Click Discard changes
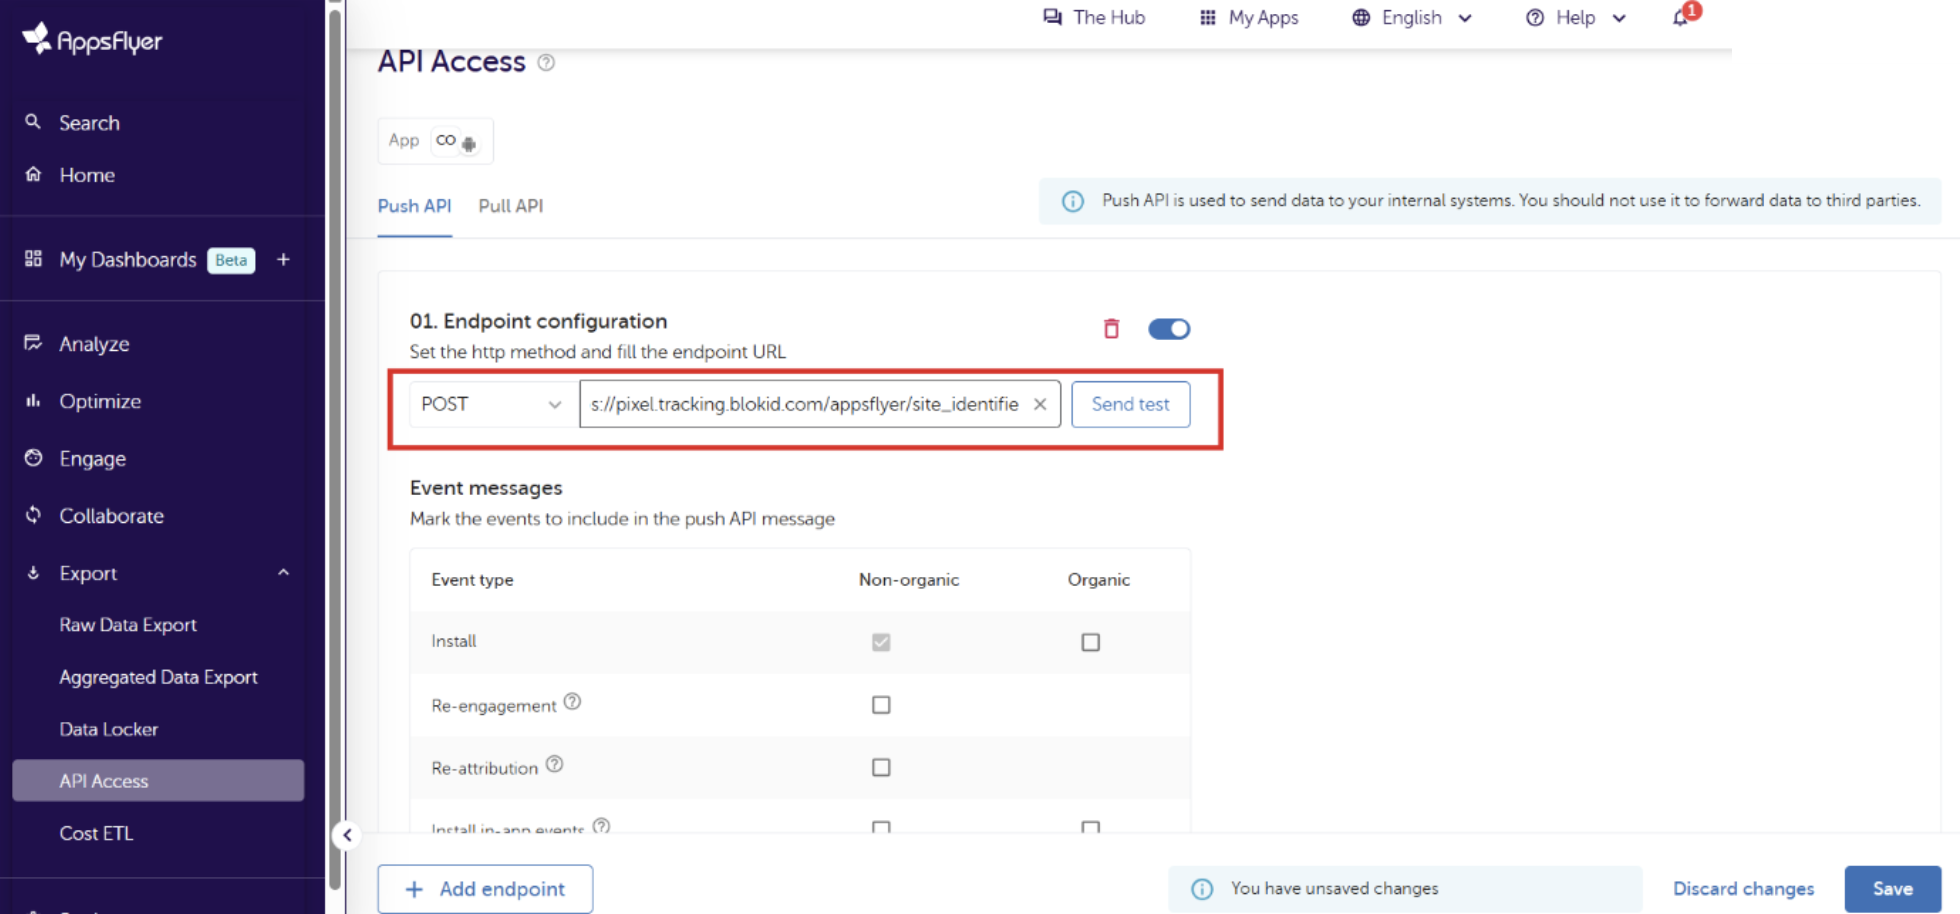1960x914 pixels. [x=1743, y=889]
